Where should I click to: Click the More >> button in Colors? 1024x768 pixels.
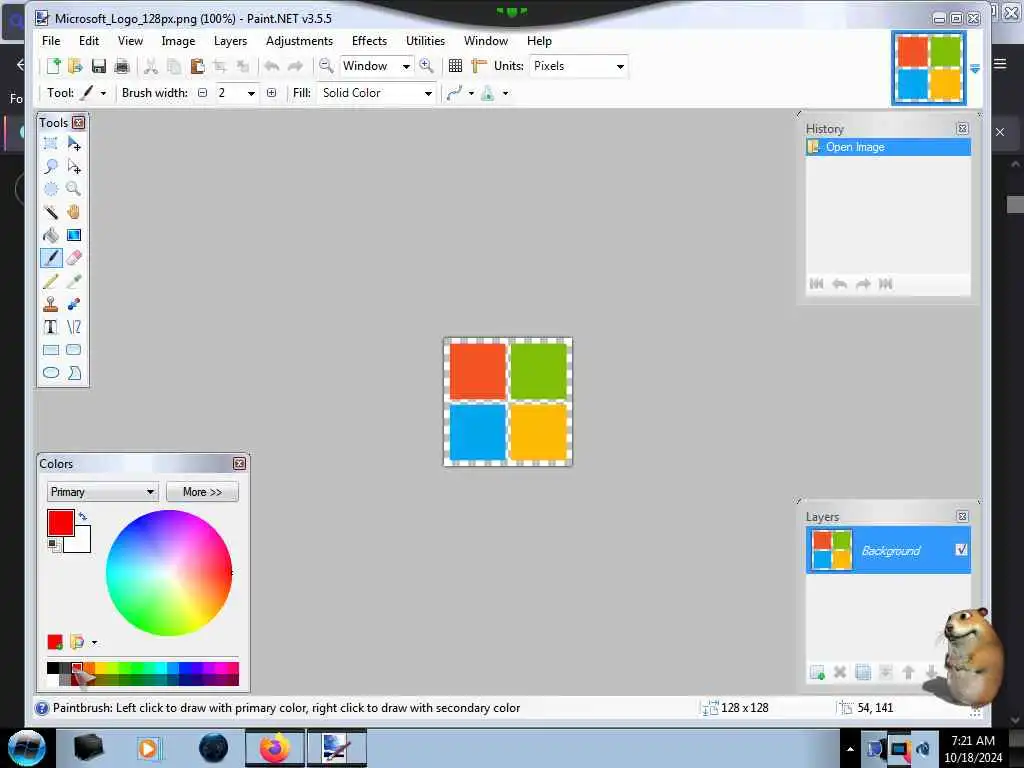[202, 492]
